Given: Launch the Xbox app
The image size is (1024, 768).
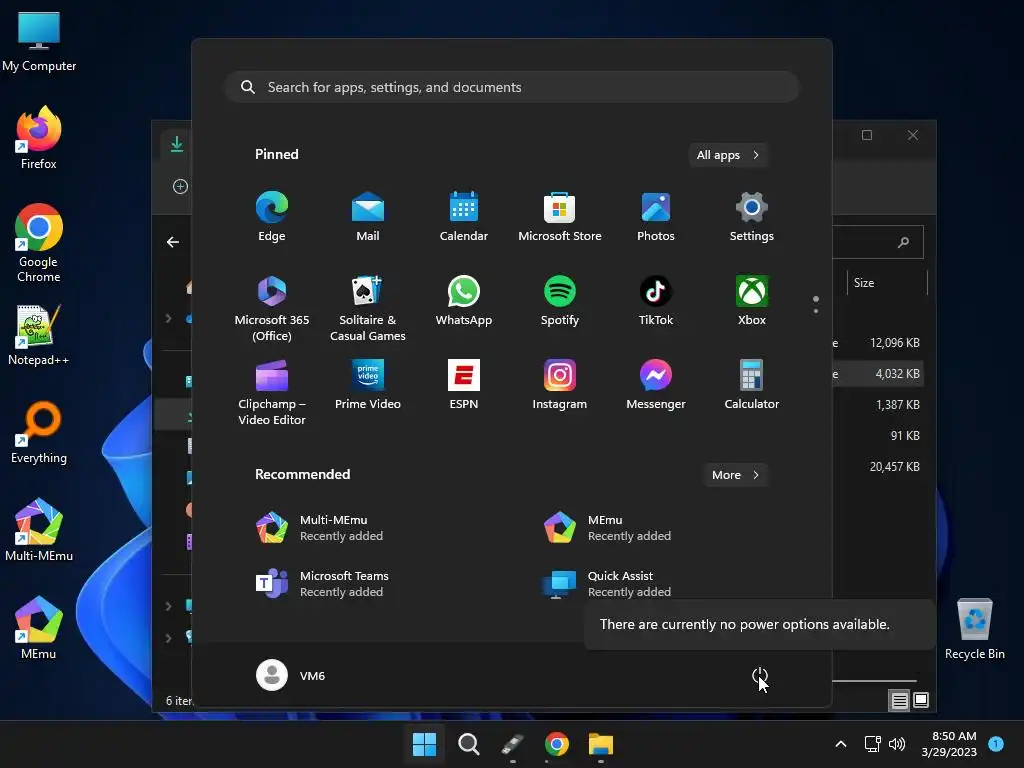Looking at the screenshot, I should pos(752,301).
